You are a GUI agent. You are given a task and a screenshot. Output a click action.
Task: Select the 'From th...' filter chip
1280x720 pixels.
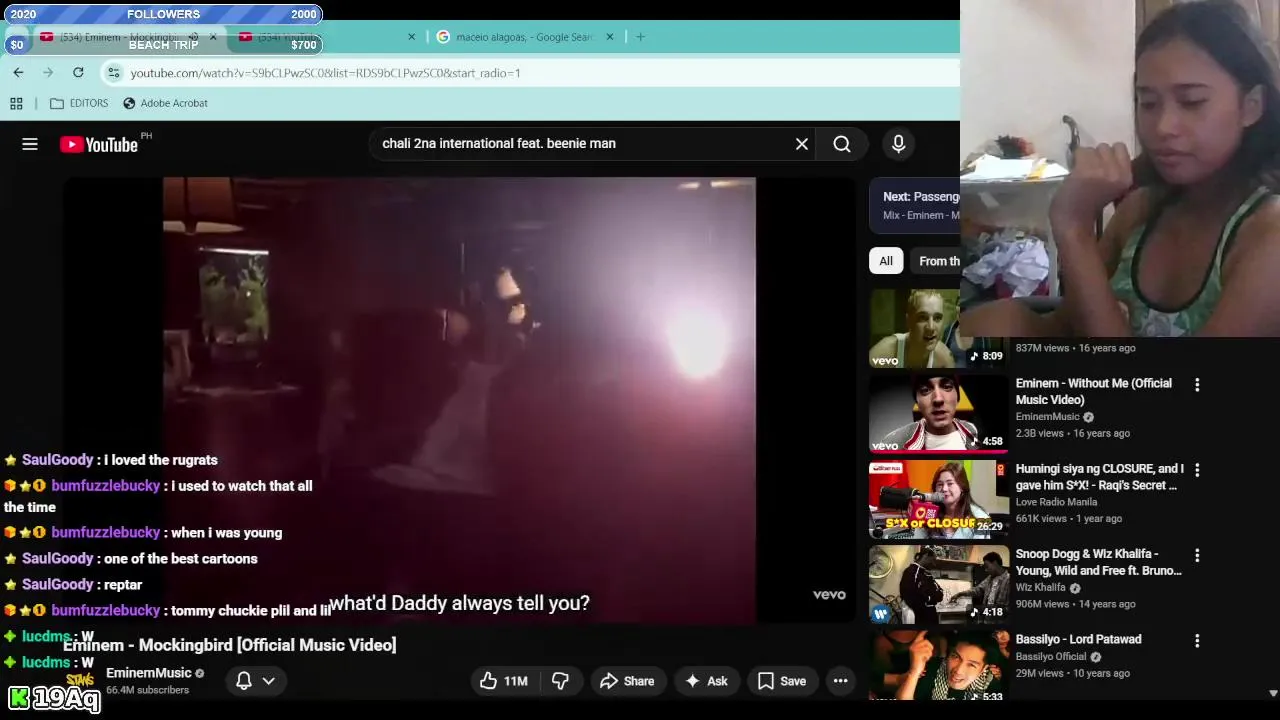pyautogui.click(x=936, y=261)
